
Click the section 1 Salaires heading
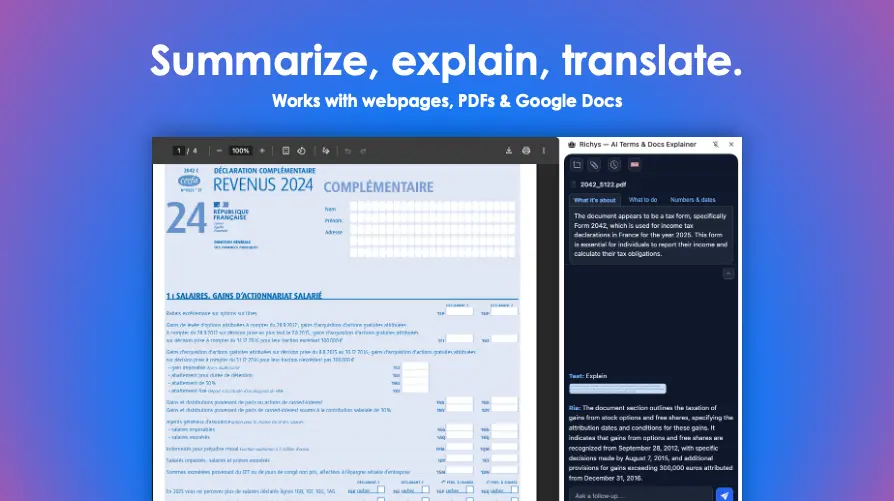[x=244, y=296]
